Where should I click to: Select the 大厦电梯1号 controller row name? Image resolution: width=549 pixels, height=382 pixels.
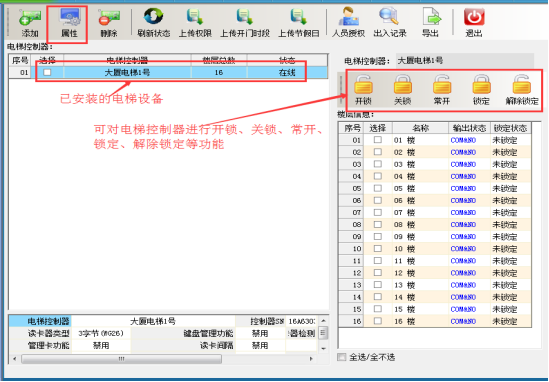pos(127,72)
